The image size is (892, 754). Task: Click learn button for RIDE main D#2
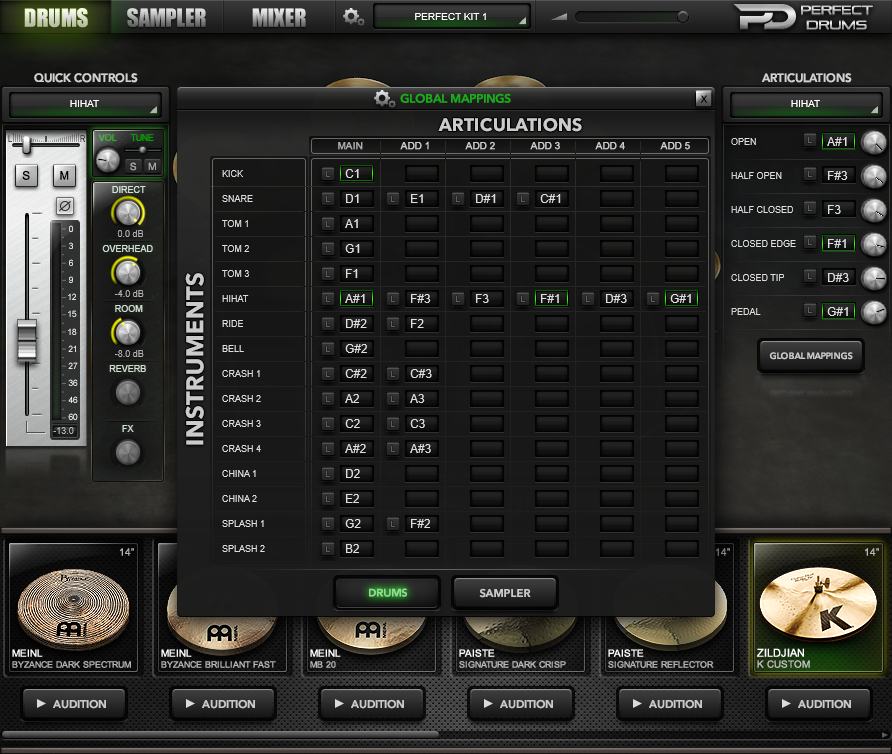click(x=328, y=324)
